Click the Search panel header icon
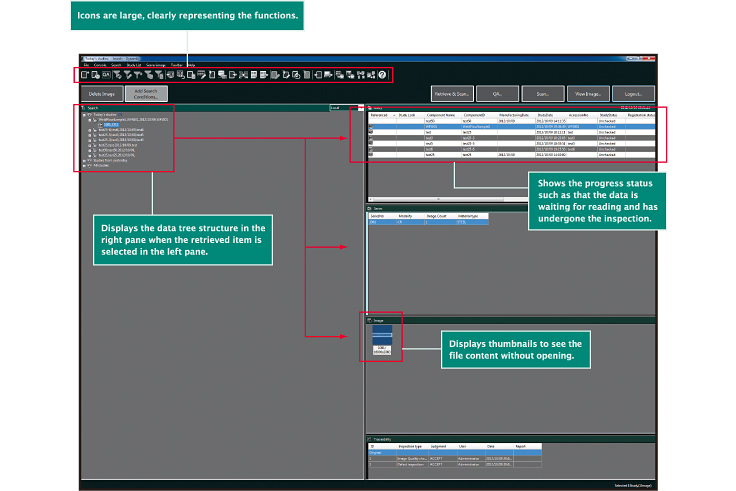The width and height of the screenshot is (736, 491). coord(82,107)
